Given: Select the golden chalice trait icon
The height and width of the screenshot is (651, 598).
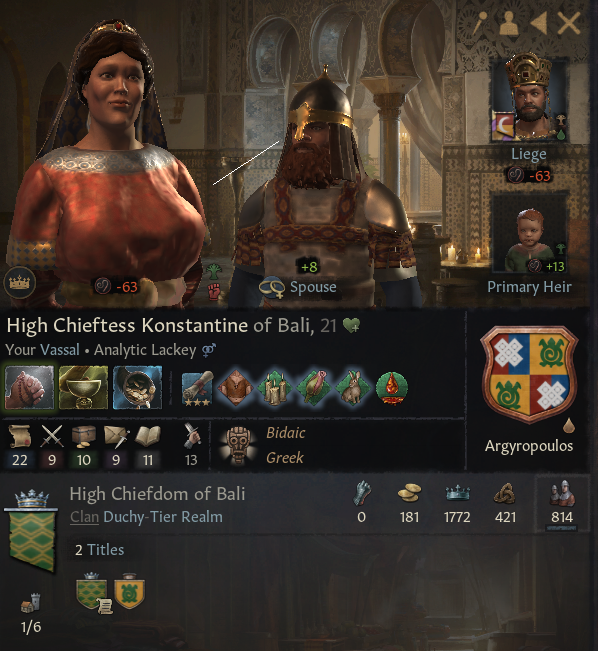Looking at the screenshot, I should click(x=83, y=388).
